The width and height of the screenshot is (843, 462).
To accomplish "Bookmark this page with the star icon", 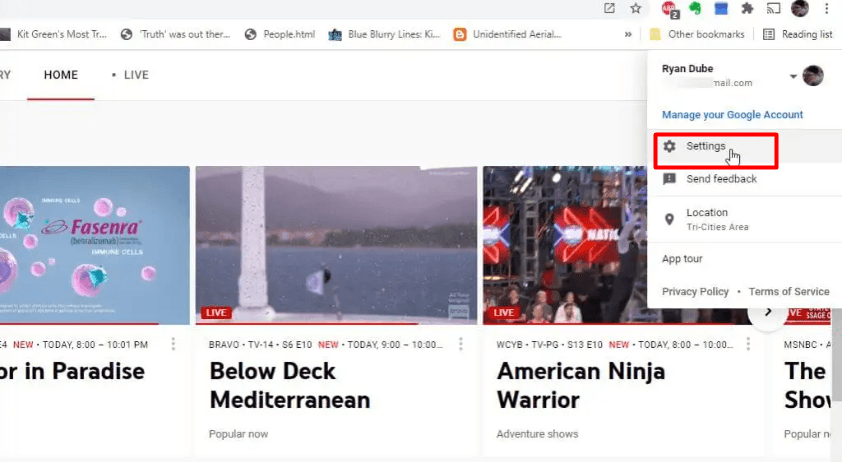I will point(636,9).
